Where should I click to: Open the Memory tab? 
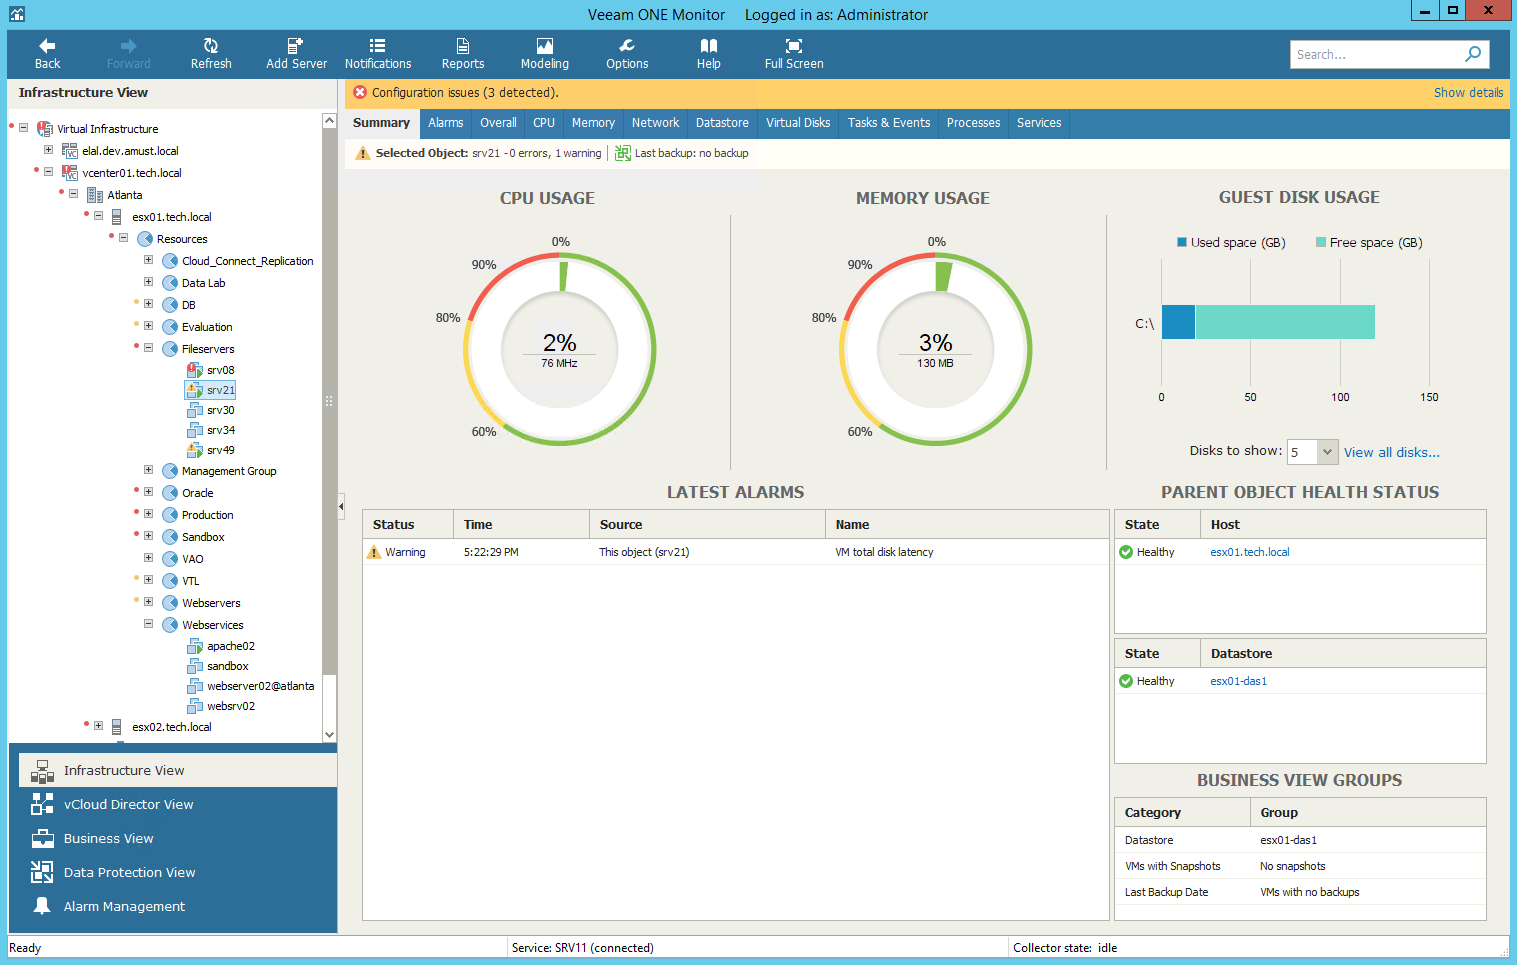(593, 123)
